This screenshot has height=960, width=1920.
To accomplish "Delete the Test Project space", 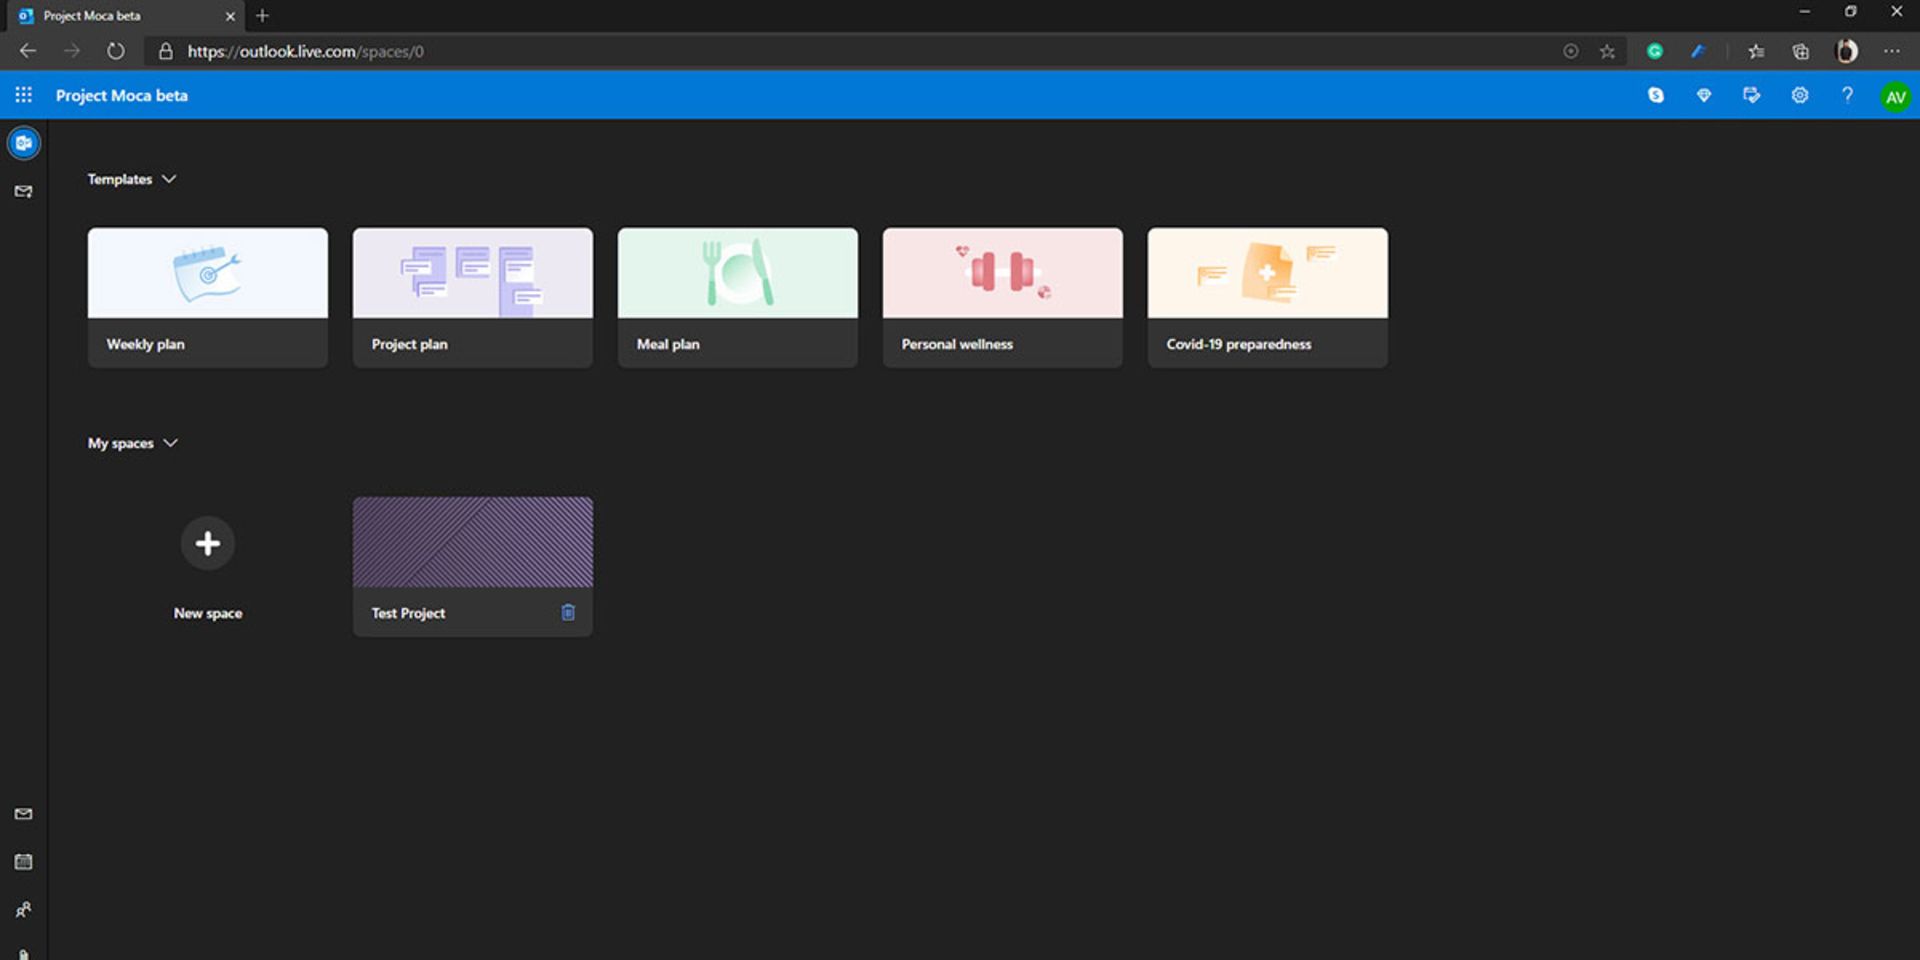I will pyautogui.click(x=568, y=612).
